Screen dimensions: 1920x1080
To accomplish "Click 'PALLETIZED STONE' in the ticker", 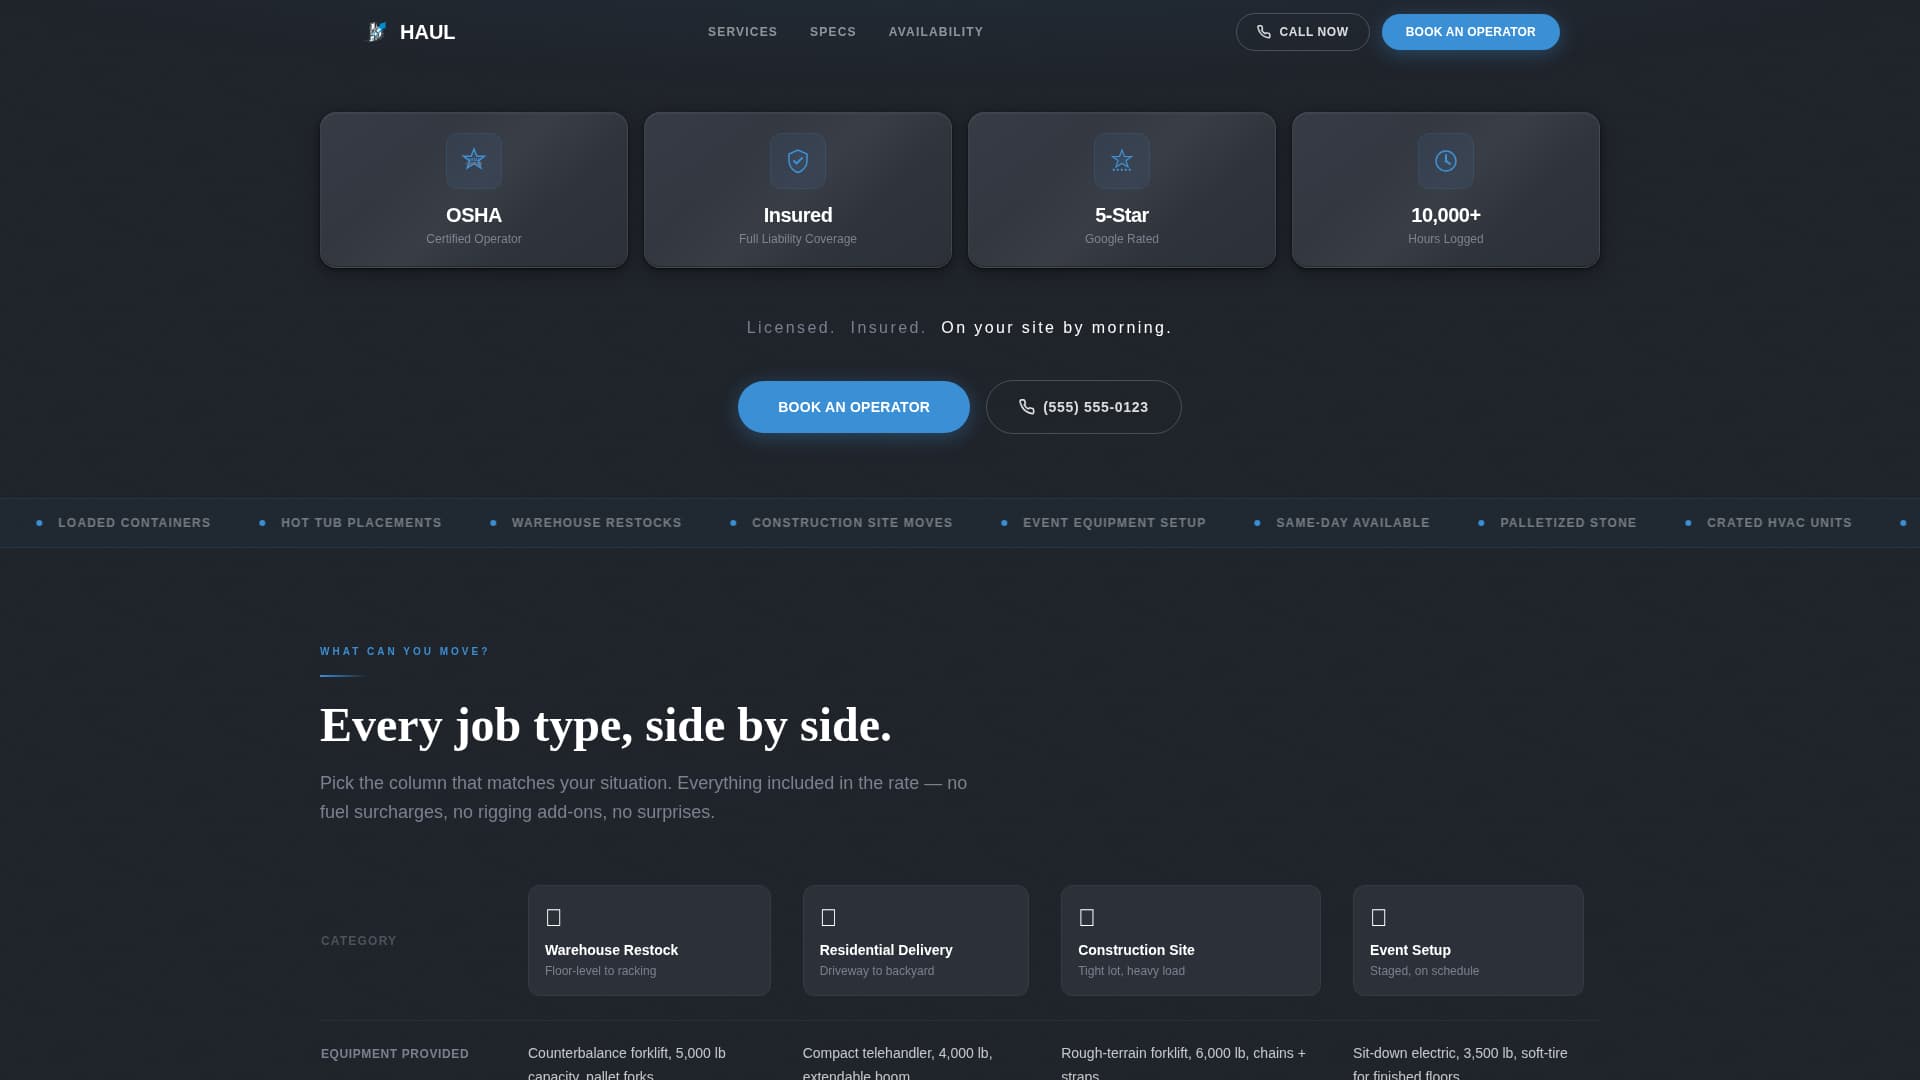I will 1568,523.
